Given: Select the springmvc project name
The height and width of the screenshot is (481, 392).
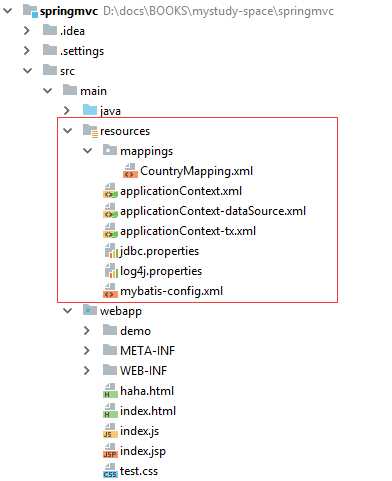Looking at the screenshot, I should (x=69, y=12).
